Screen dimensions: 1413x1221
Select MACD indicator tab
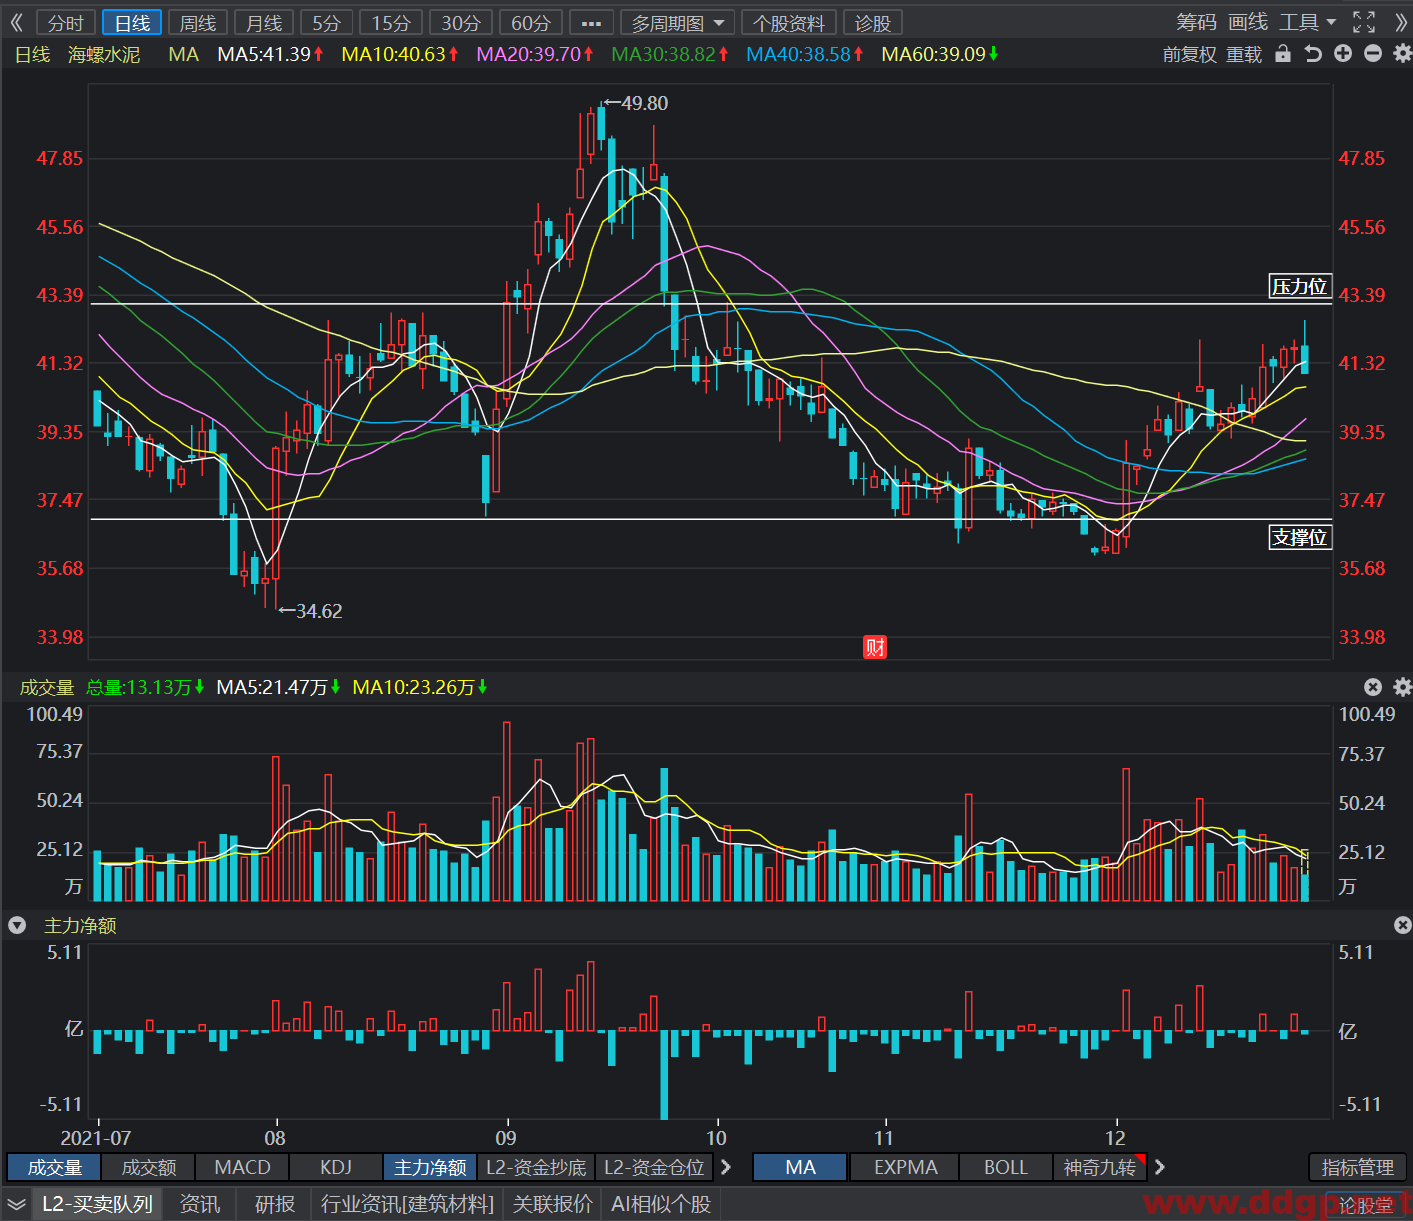tap(242, 1167)
